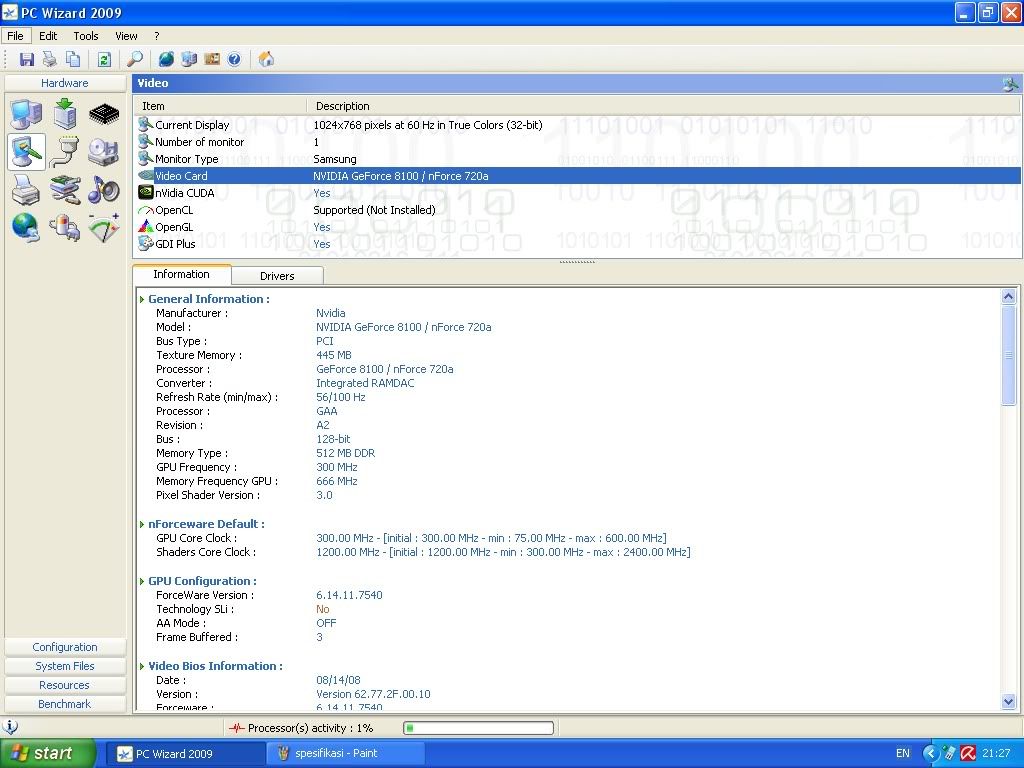Image resolution: width=1024 pixels, height=768 pixels.
Task: Click the Save floppy disk toolbar icon
Action: click(27, 59)
